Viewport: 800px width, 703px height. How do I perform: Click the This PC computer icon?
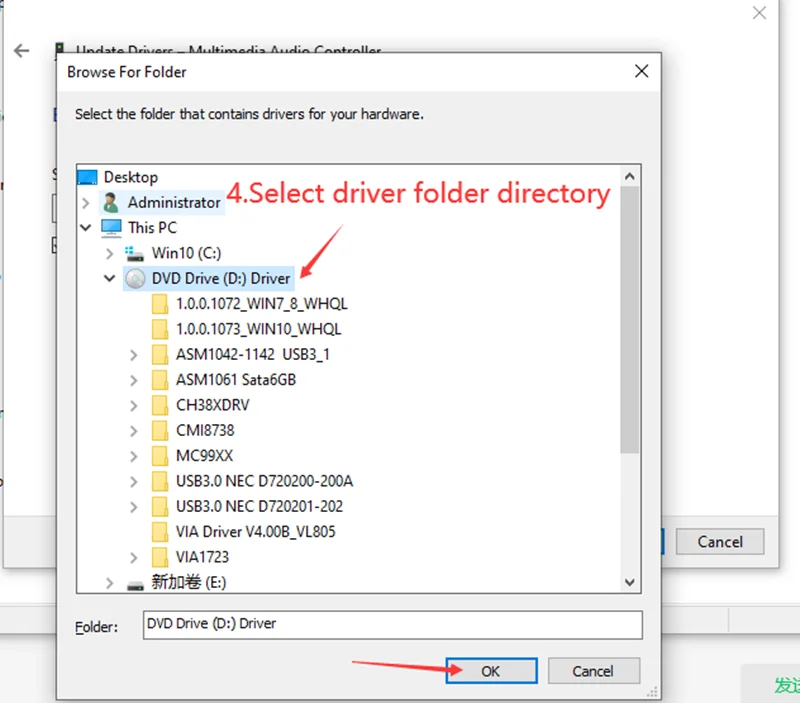pos(112,228)
